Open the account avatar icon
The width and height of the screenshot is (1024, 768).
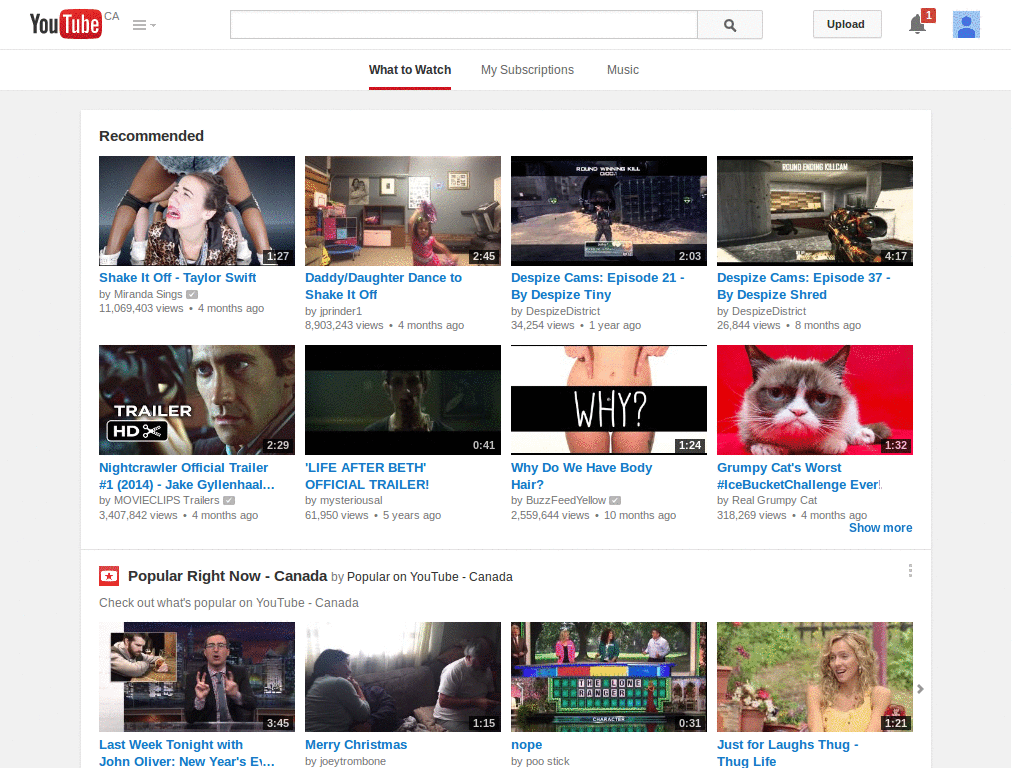click(x=966, y=25)
